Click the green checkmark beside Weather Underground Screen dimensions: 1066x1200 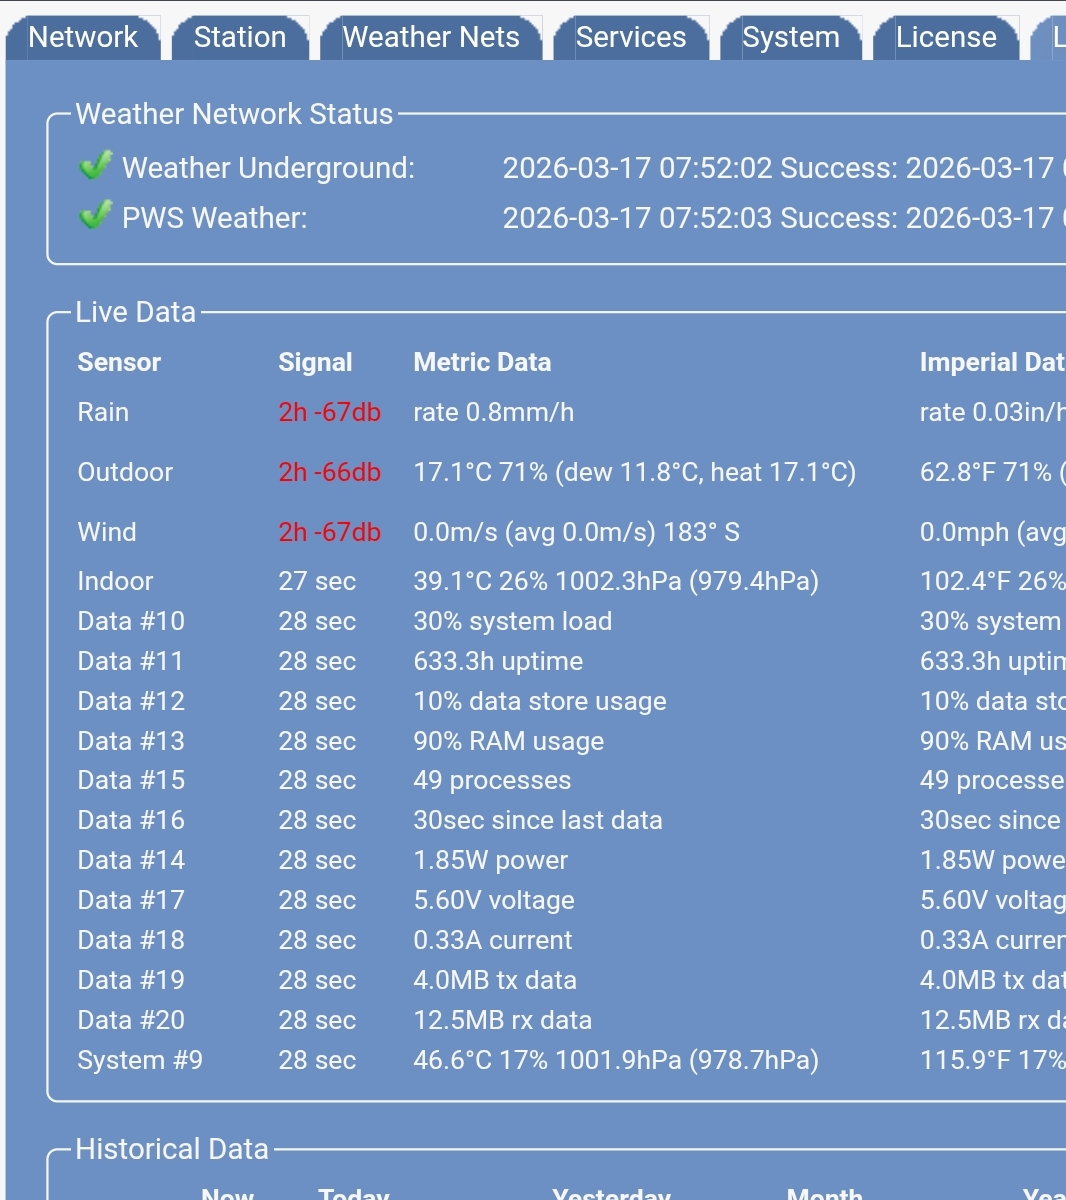96,166
